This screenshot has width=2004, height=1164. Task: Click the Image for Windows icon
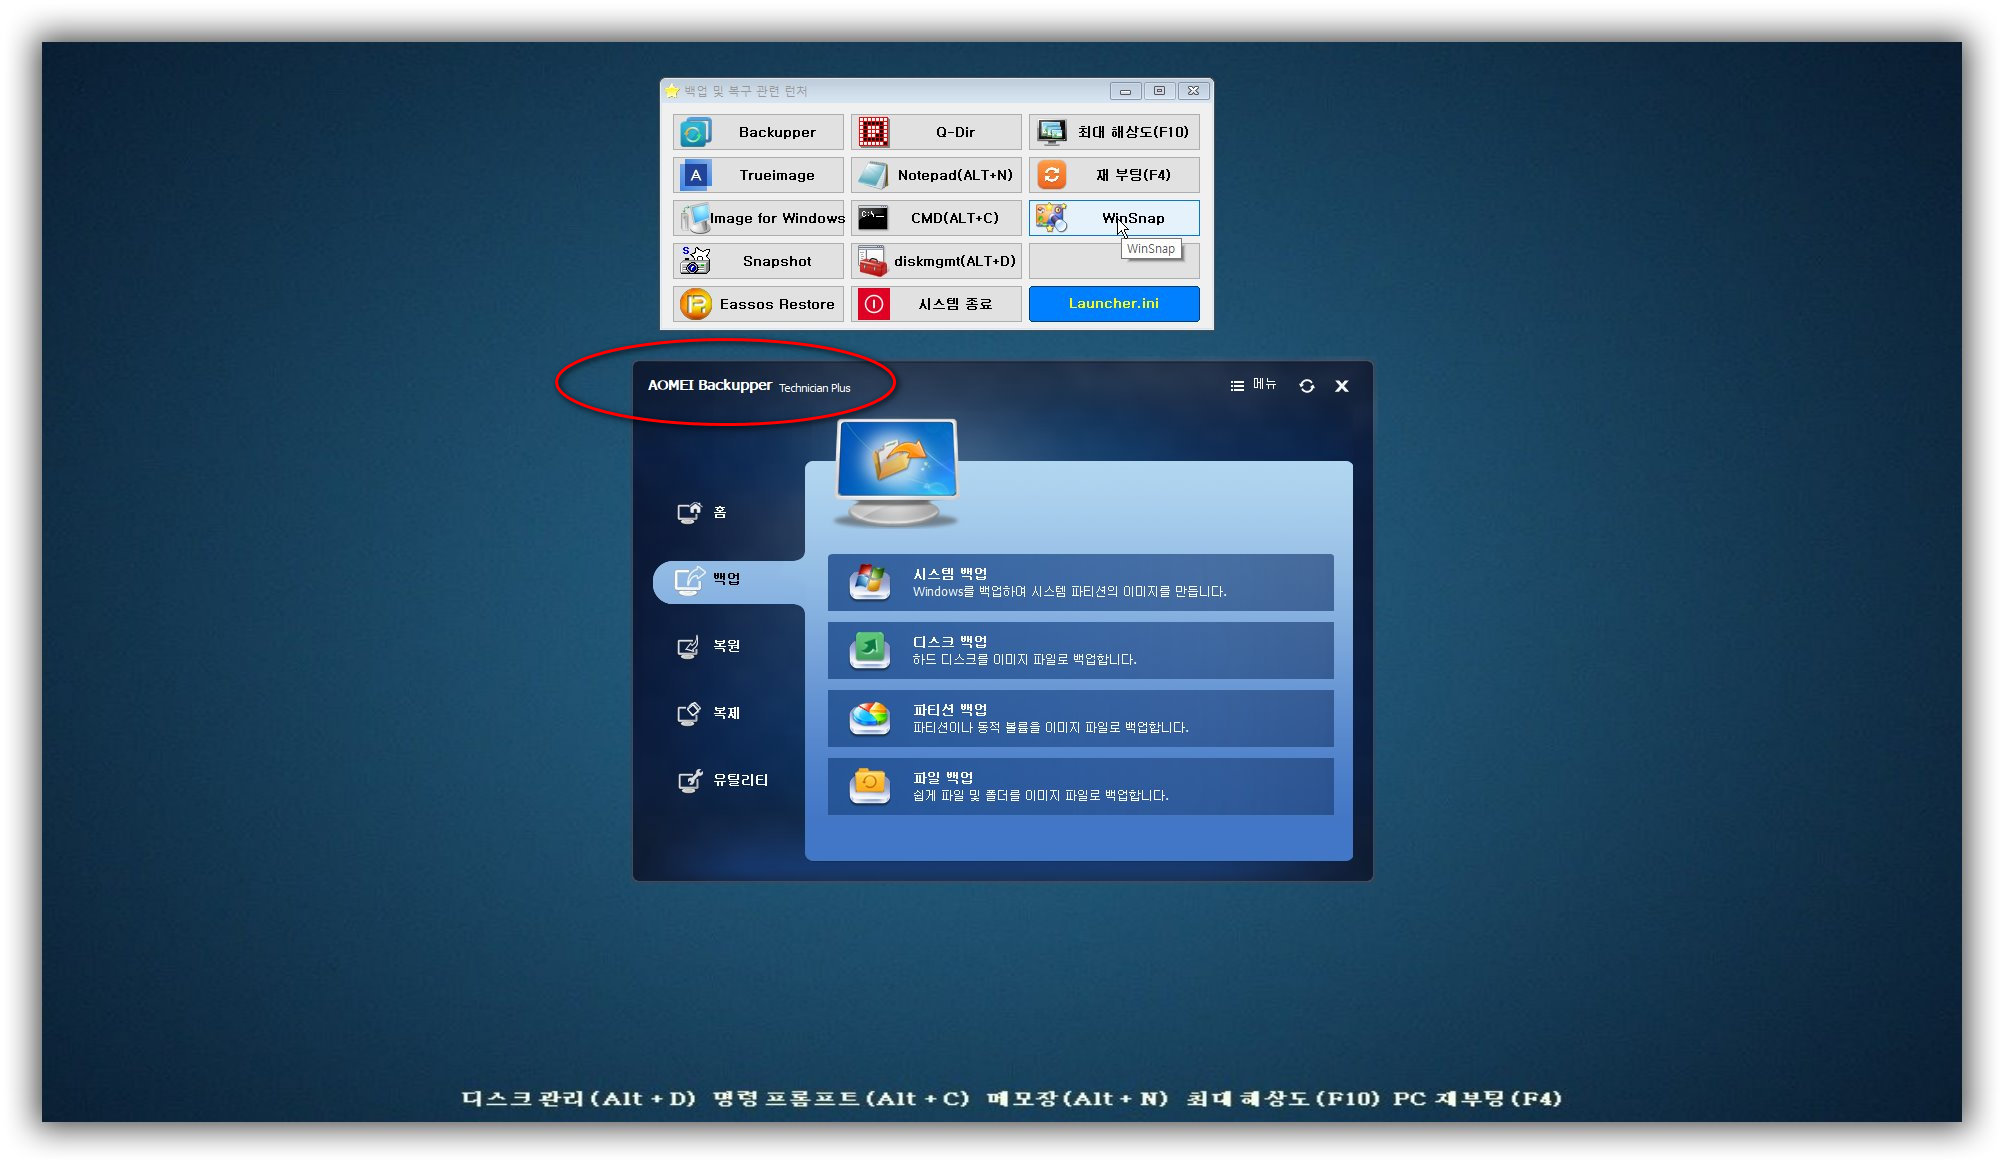[x=695, y=218]
